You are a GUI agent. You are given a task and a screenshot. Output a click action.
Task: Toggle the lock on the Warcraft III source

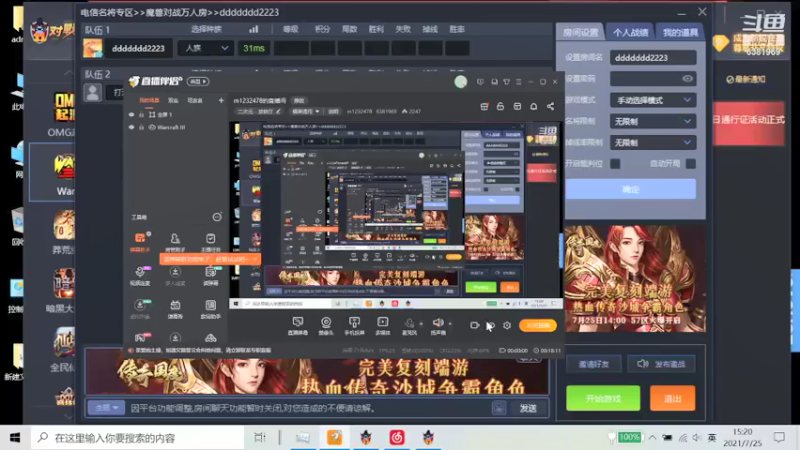[141, 127]
